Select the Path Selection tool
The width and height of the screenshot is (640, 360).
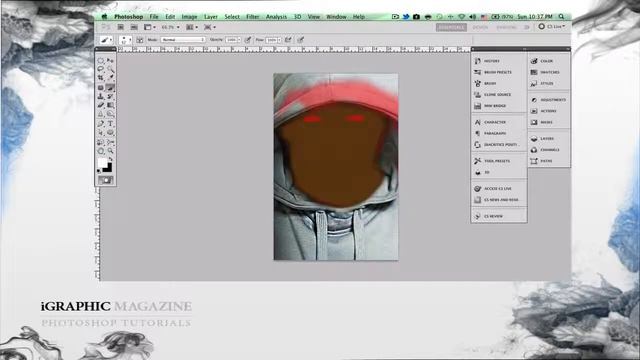(101, 133)
